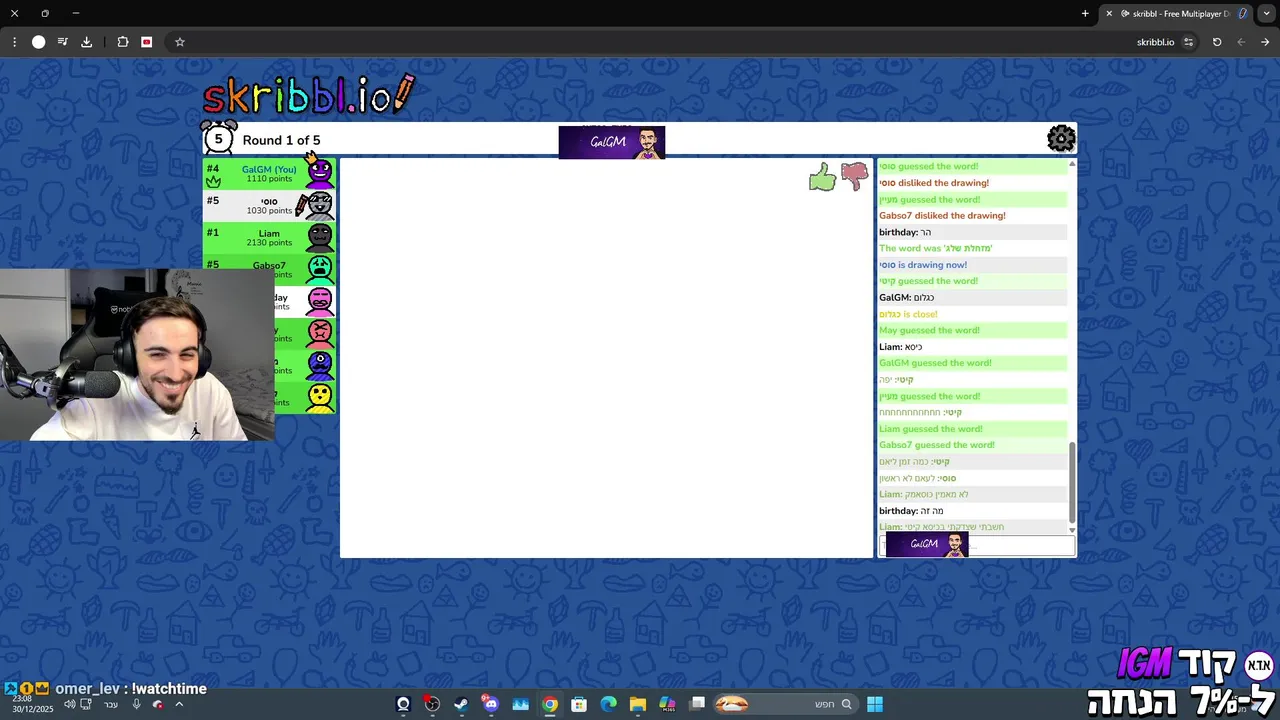Click the yellow avatar in player list
The width and height of the screenshot is (1280, 720).
[x=319, y=397]
